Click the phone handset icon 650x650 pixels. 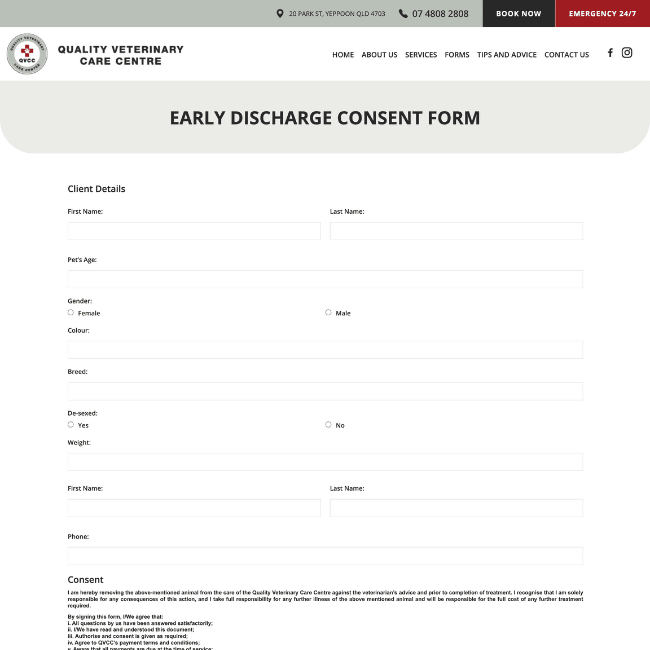tap(403, 14)
